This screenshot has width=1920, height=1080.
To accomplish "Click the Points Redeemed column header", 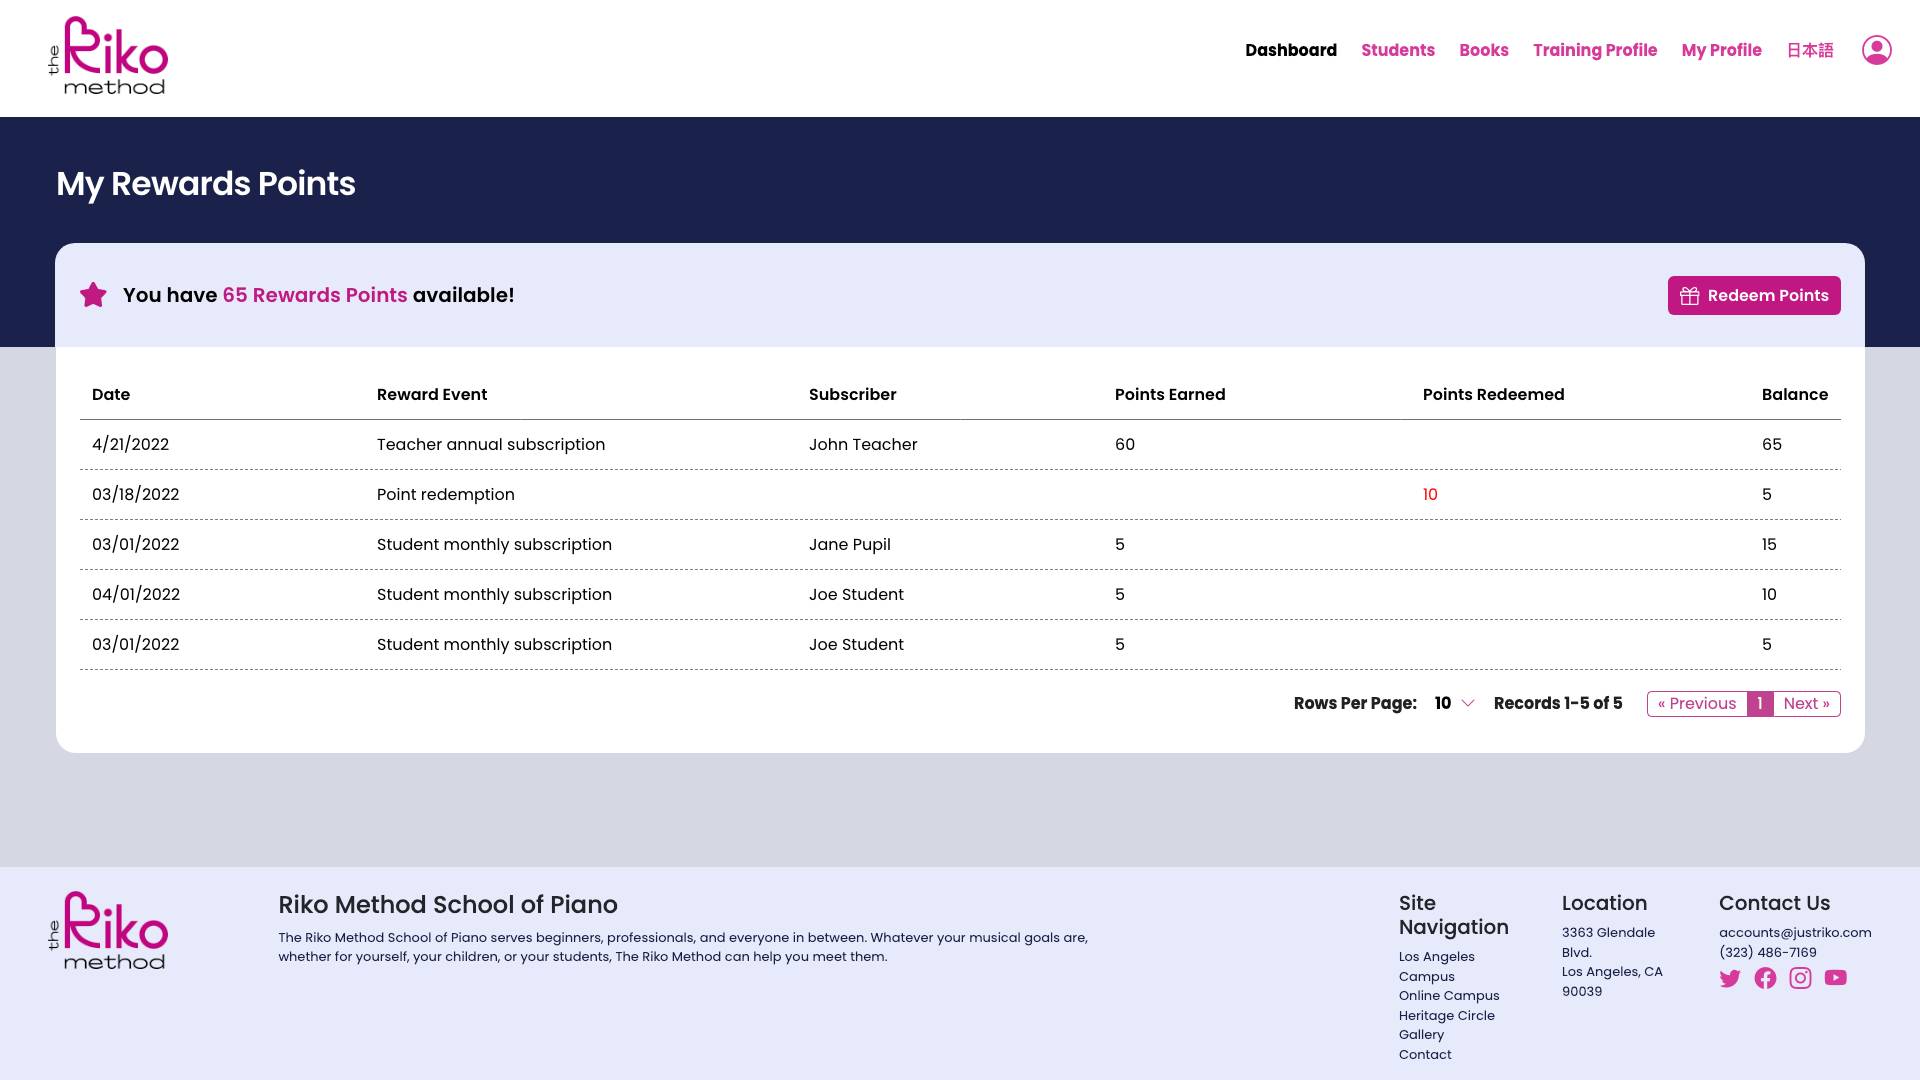I will tap(1493, 394).
